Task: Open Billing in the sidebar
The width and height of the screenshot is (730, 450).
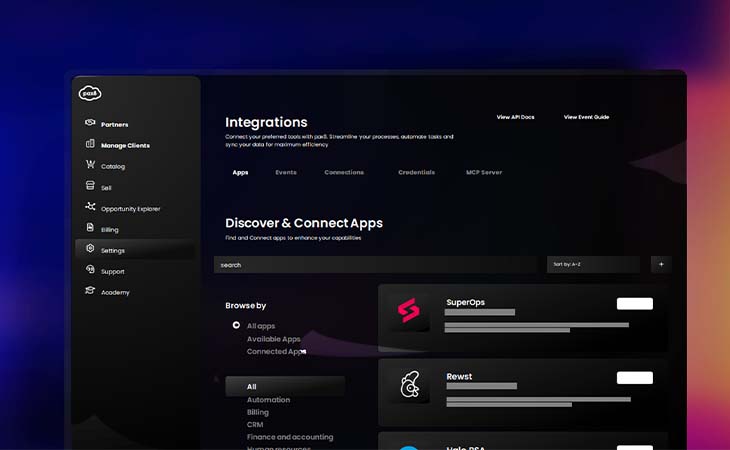Action: tap(109, 230)
